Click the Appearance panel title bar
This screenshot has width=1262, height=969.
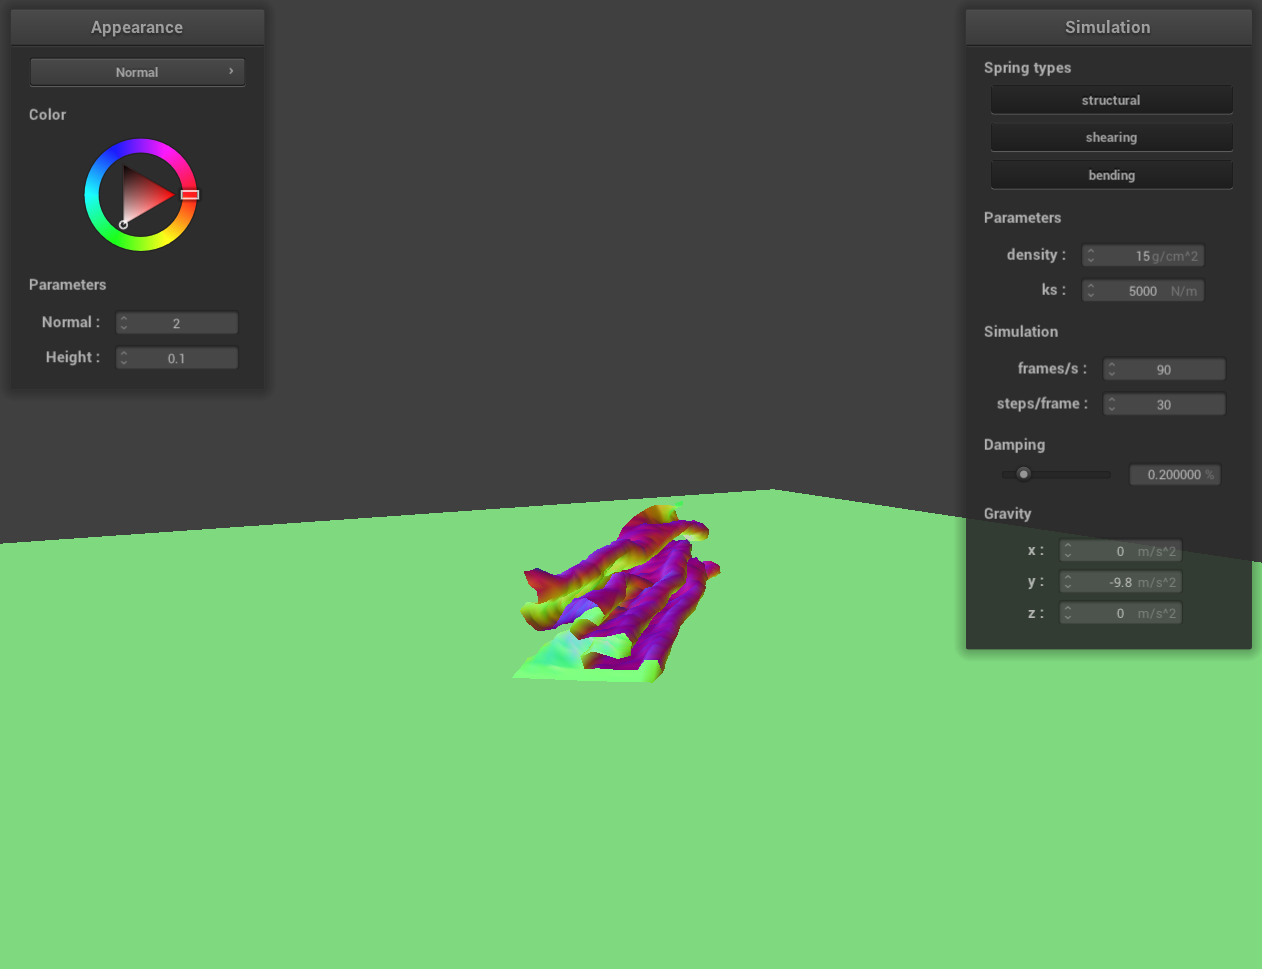(137, 27)
